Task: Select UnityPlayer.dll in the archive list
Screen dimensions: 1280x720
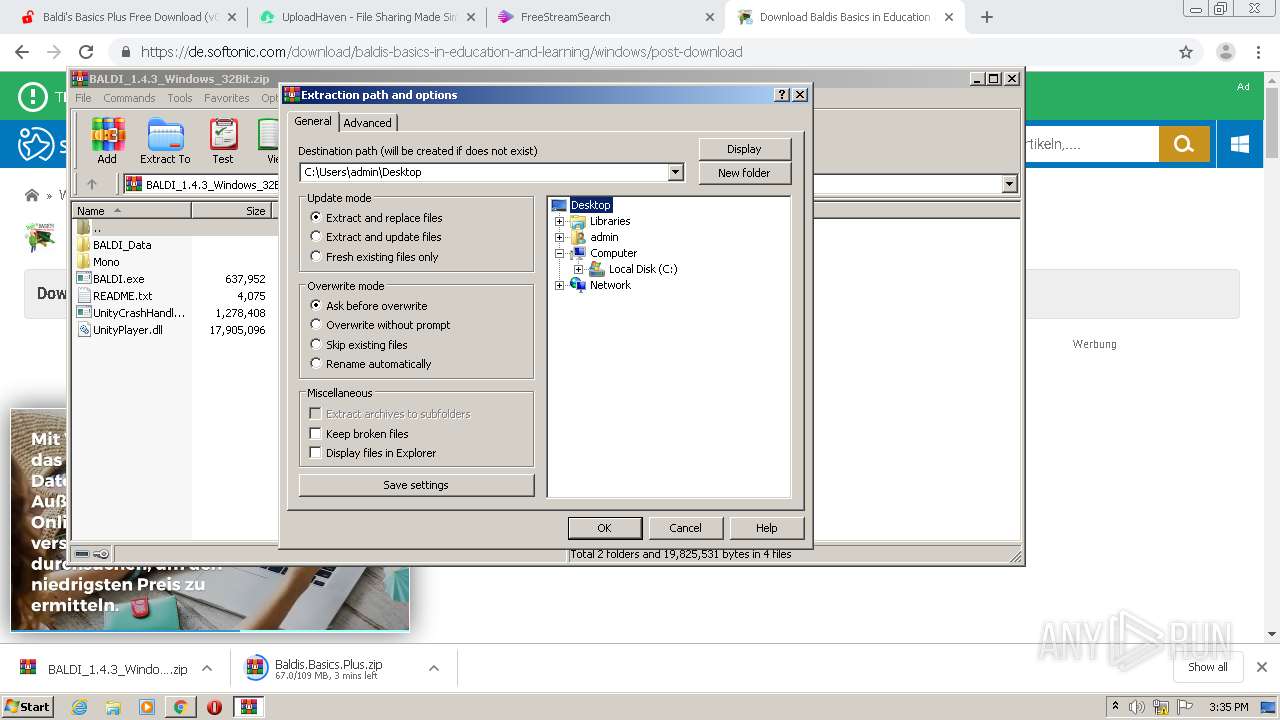Action: pos(127,330)
